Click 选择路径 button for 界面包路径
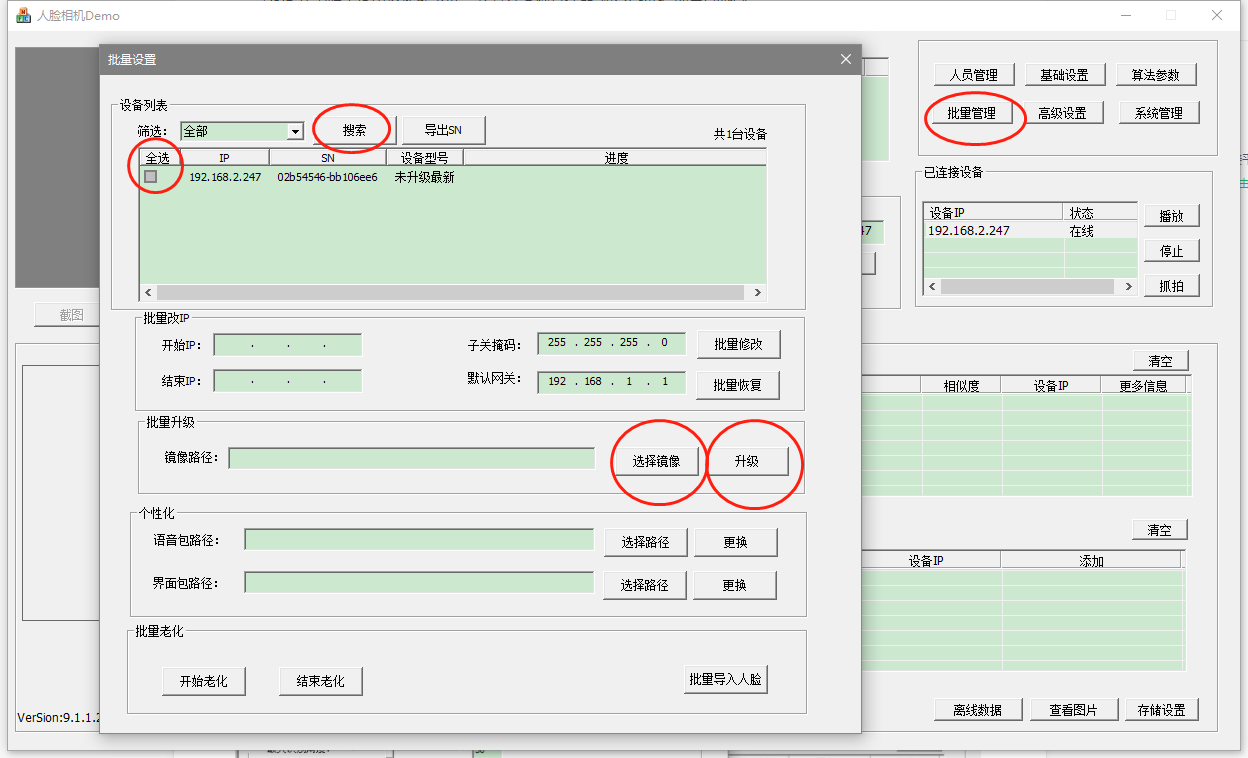 [x=644, y=585]
